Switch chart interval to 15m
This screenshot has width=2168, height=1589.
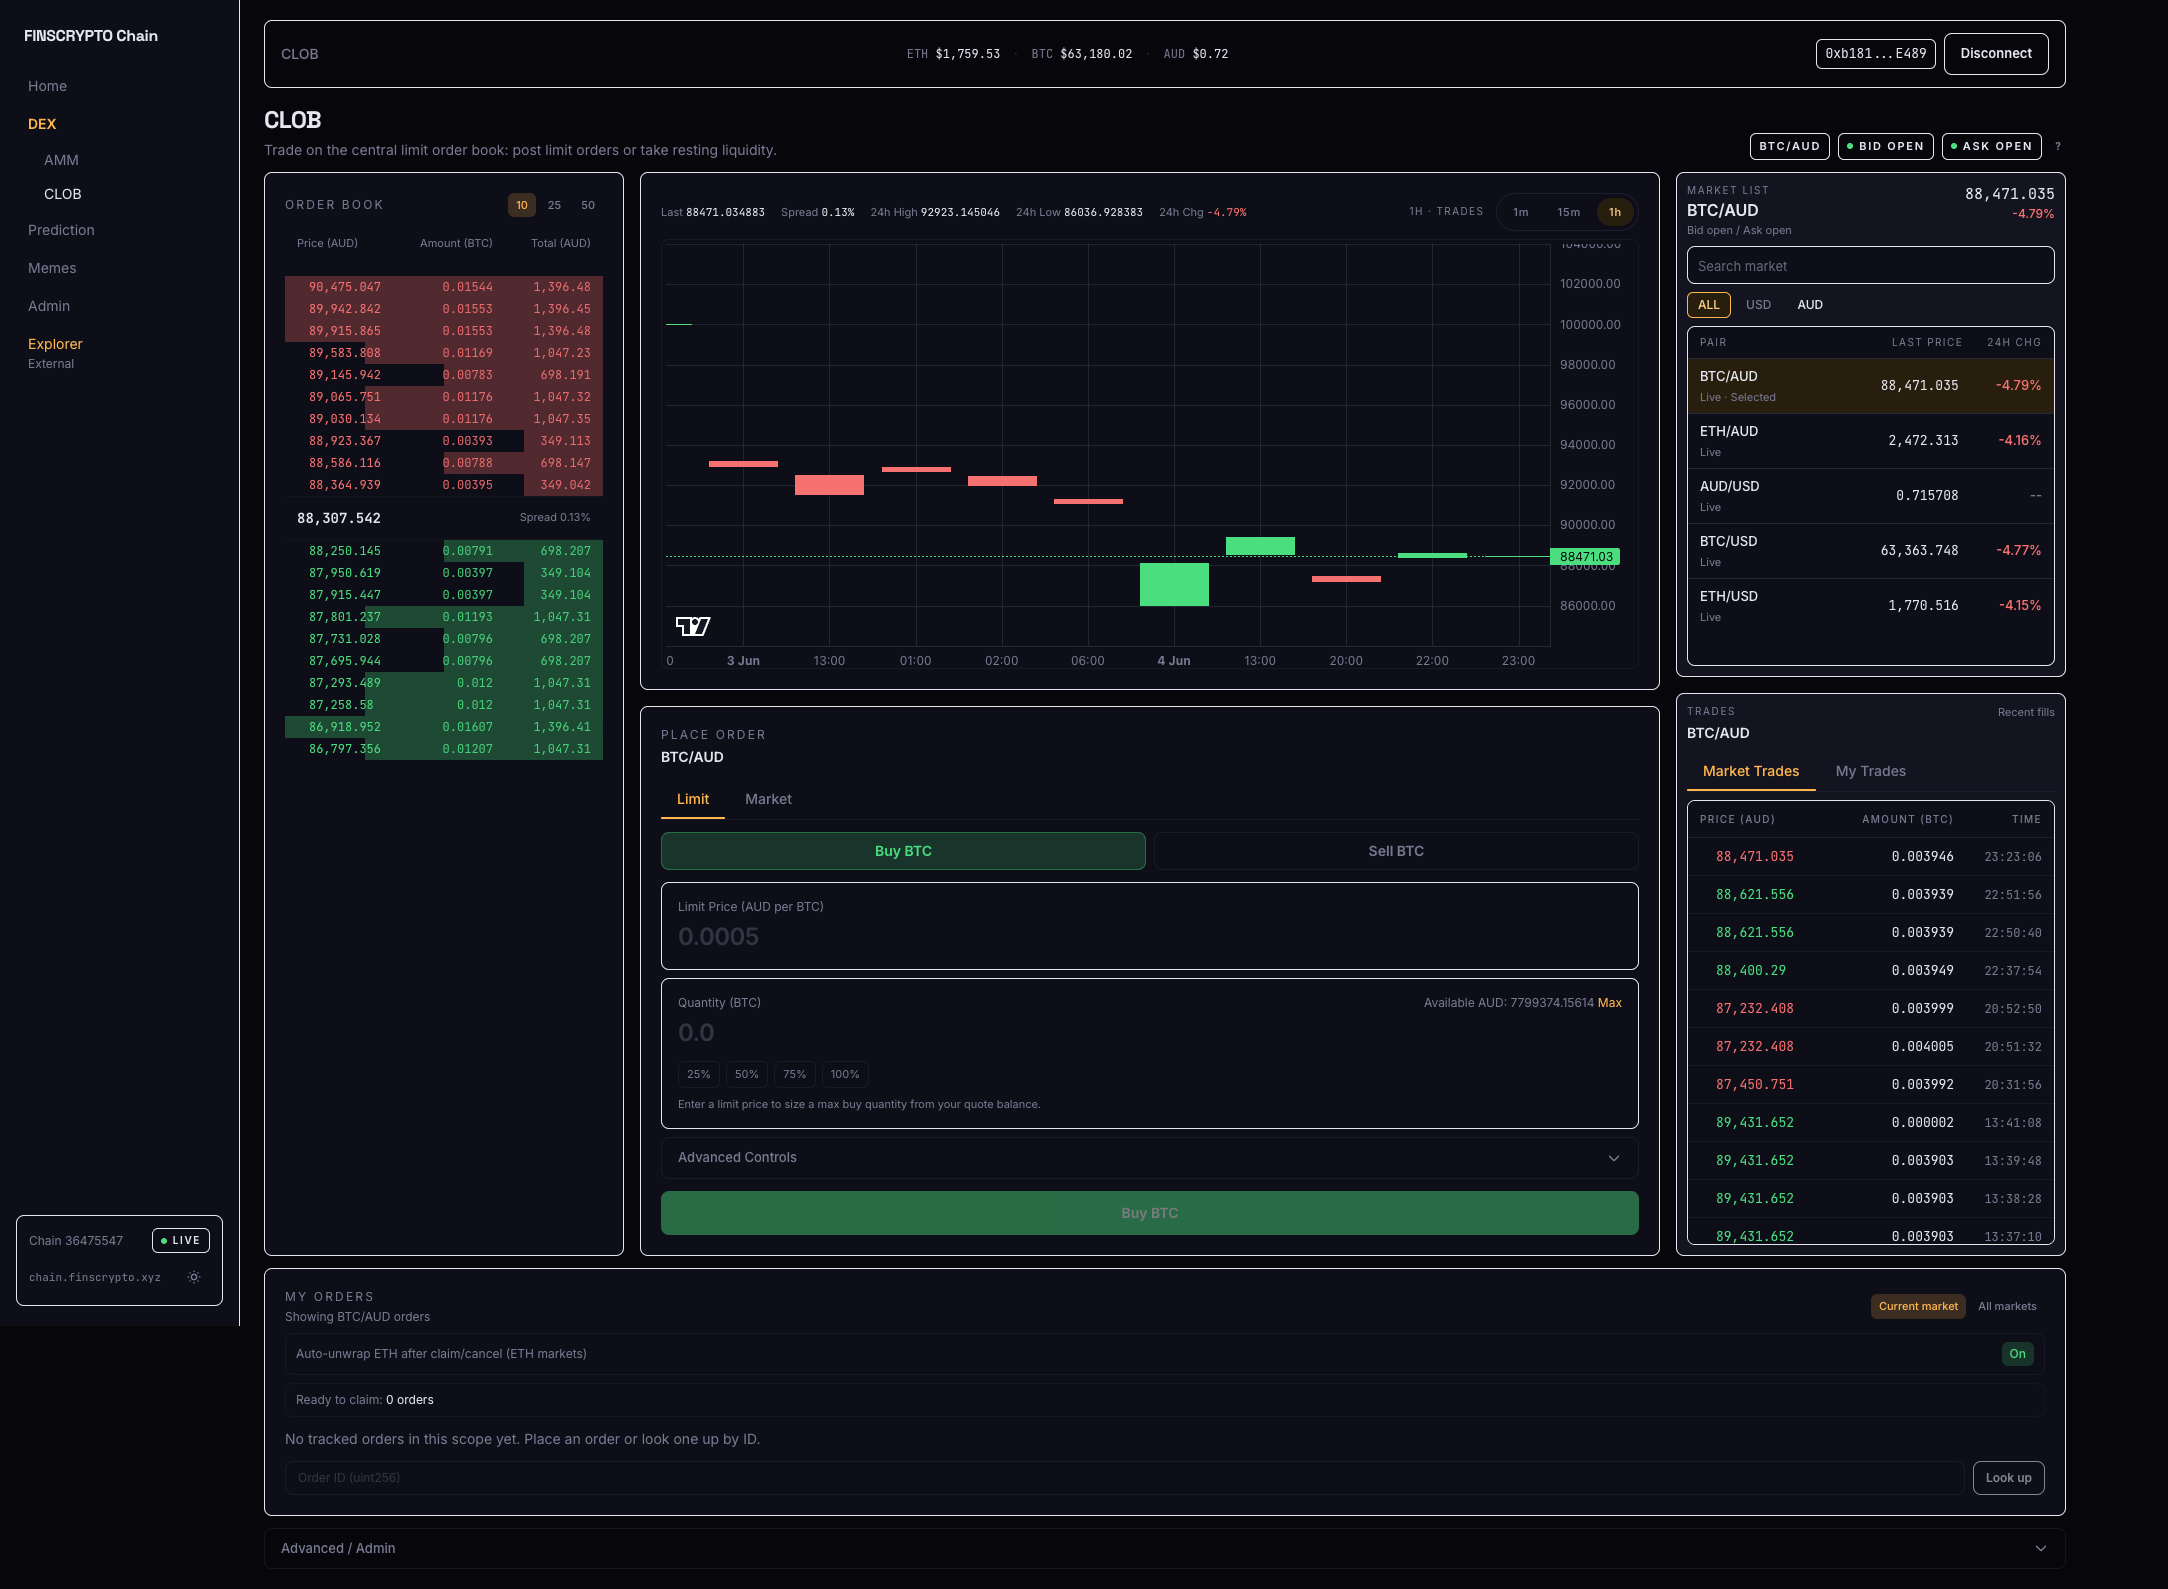pos(1569,212)
